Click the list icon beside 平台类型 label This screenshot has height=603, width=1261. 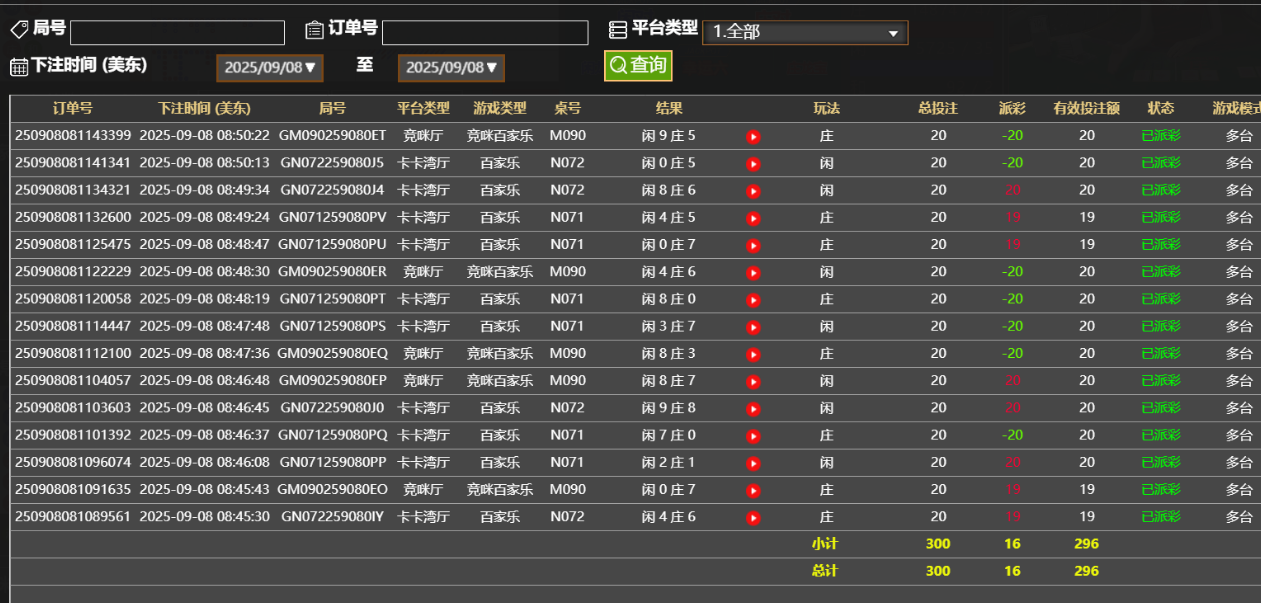pos(617,29)
